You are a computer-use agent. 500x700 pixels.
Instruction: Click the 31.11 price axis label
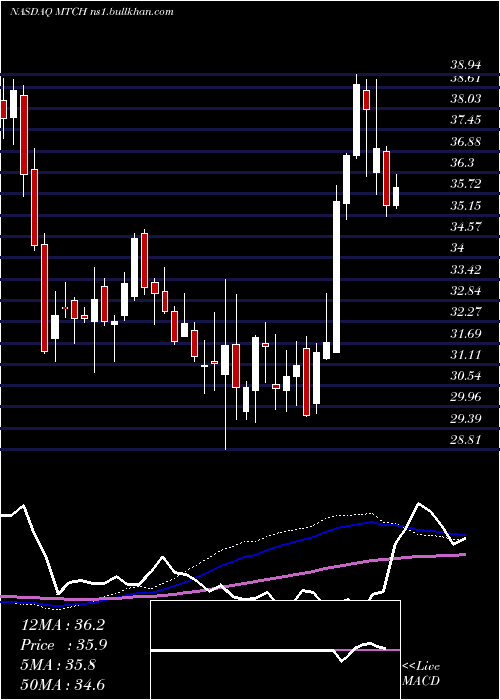click(466, 355)
